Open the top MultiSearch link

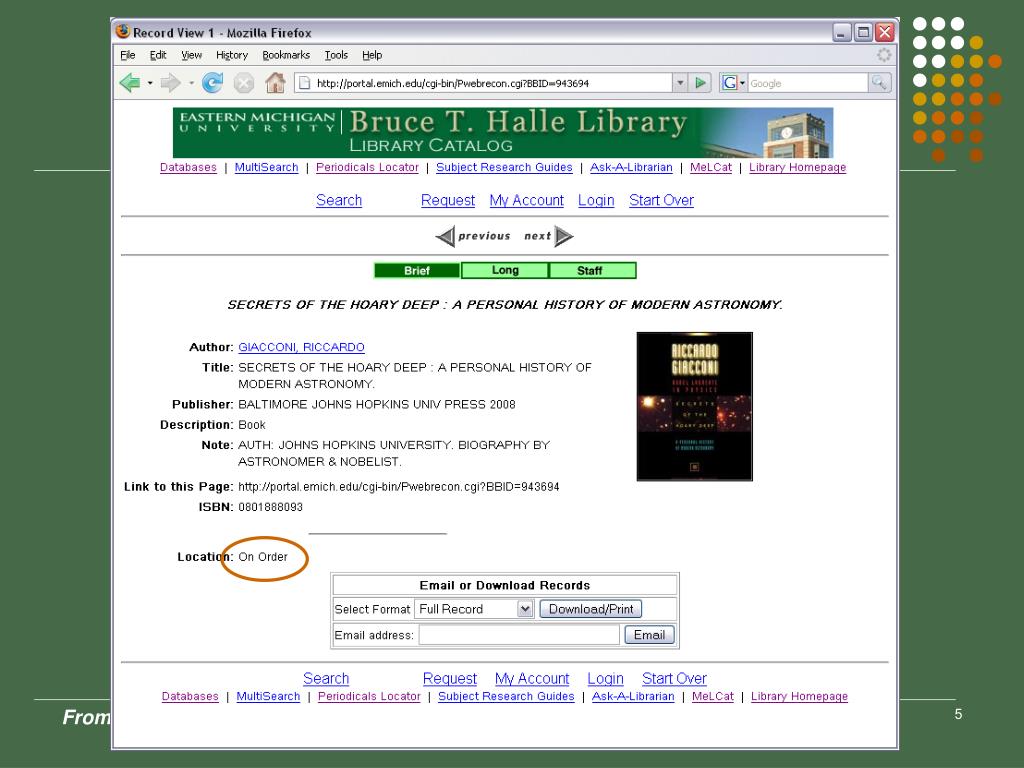click(x=266, y=167)
